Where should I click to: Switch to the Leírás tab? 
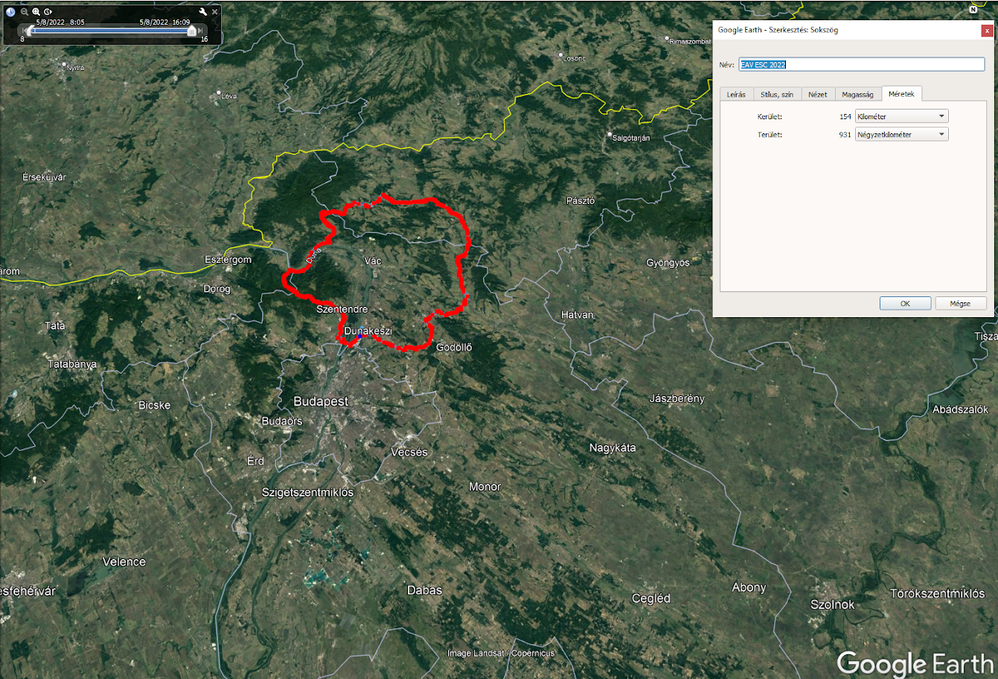[736, 94]
